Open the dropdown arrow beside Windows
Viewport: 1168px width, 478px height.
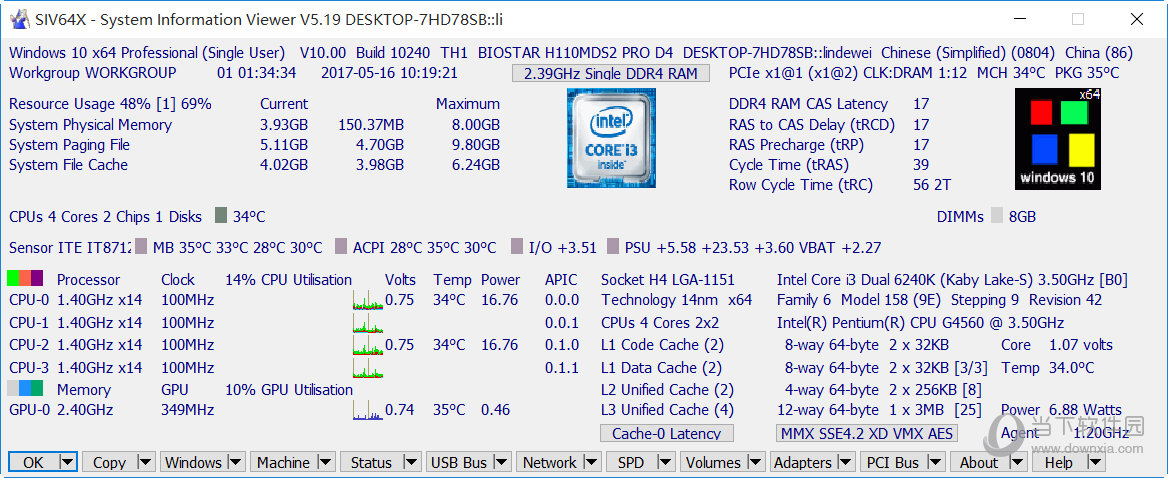pos(236,462)
